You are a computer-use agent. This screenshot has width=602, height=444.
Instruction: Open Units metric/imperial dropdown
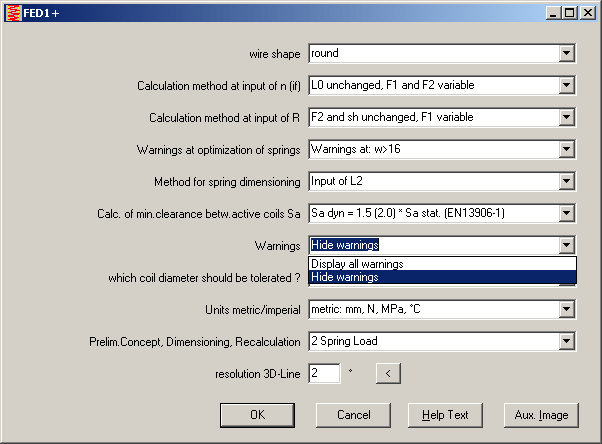pyautogui.click(x=566, y=309)
